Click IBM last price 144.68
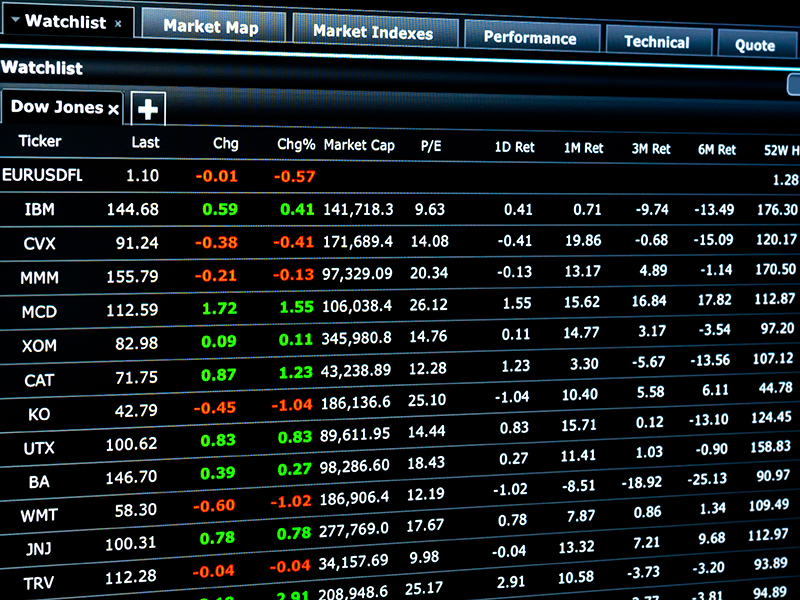Screen dimensions: 800x600 click(133, 209)
